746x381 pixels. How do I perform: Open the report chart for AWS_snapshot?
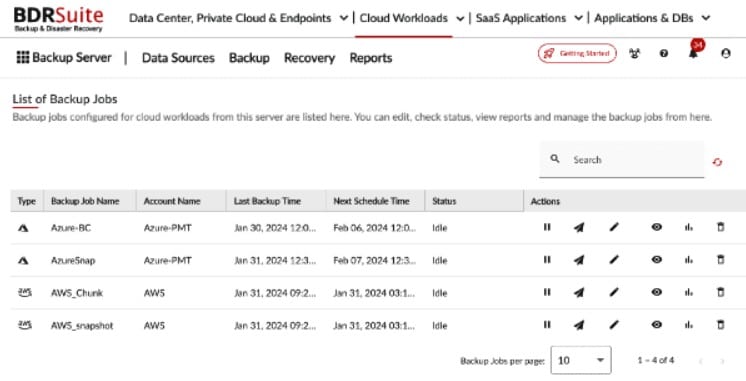pos(688,325)
